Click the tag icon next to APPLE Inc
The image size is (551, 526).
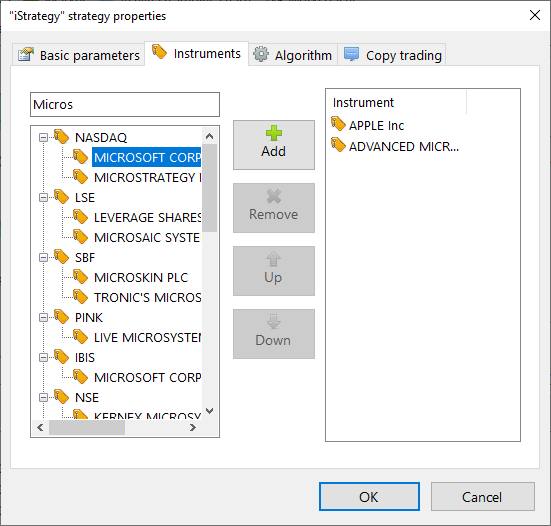(338, 124)
